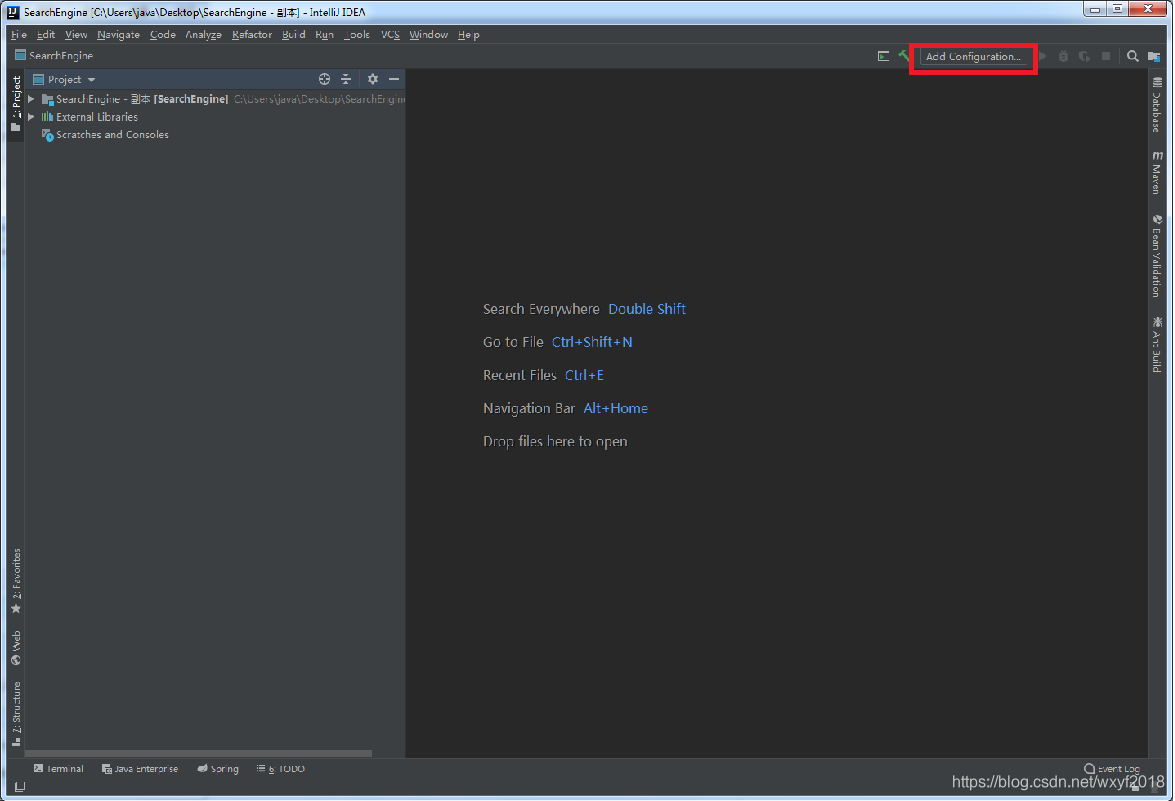The image size is (1175, 801).
Task: Click the Run with Coverage icon
Action: [x=1084, y=56]
